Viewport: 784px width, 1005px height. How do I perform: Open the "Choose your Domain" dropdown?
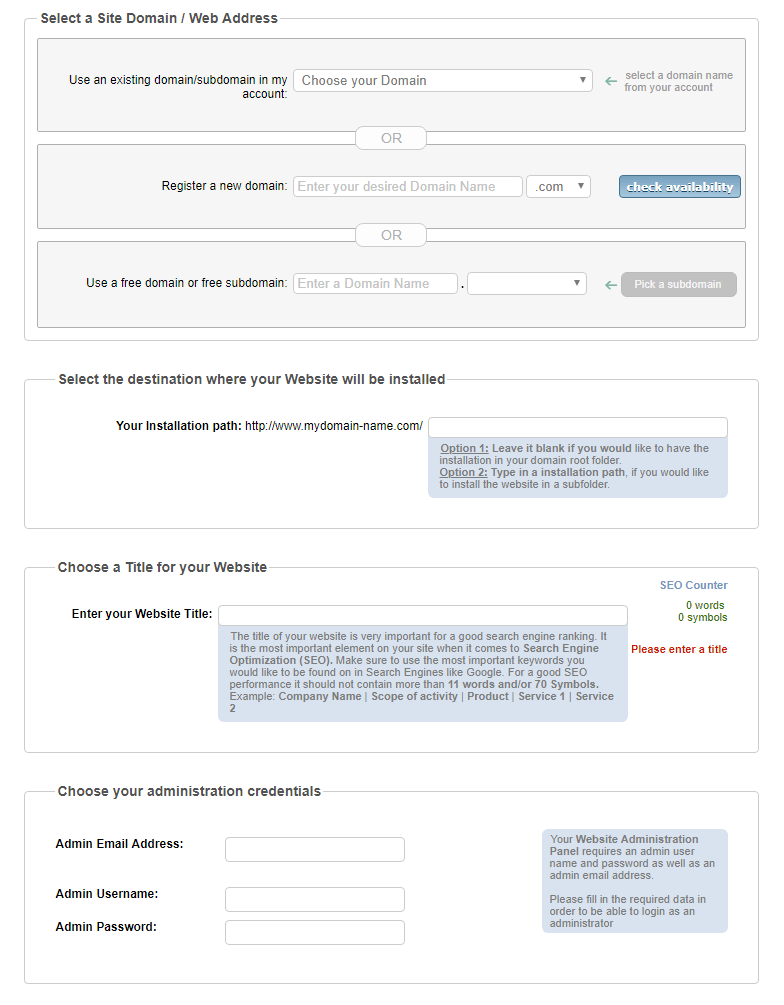442,81
